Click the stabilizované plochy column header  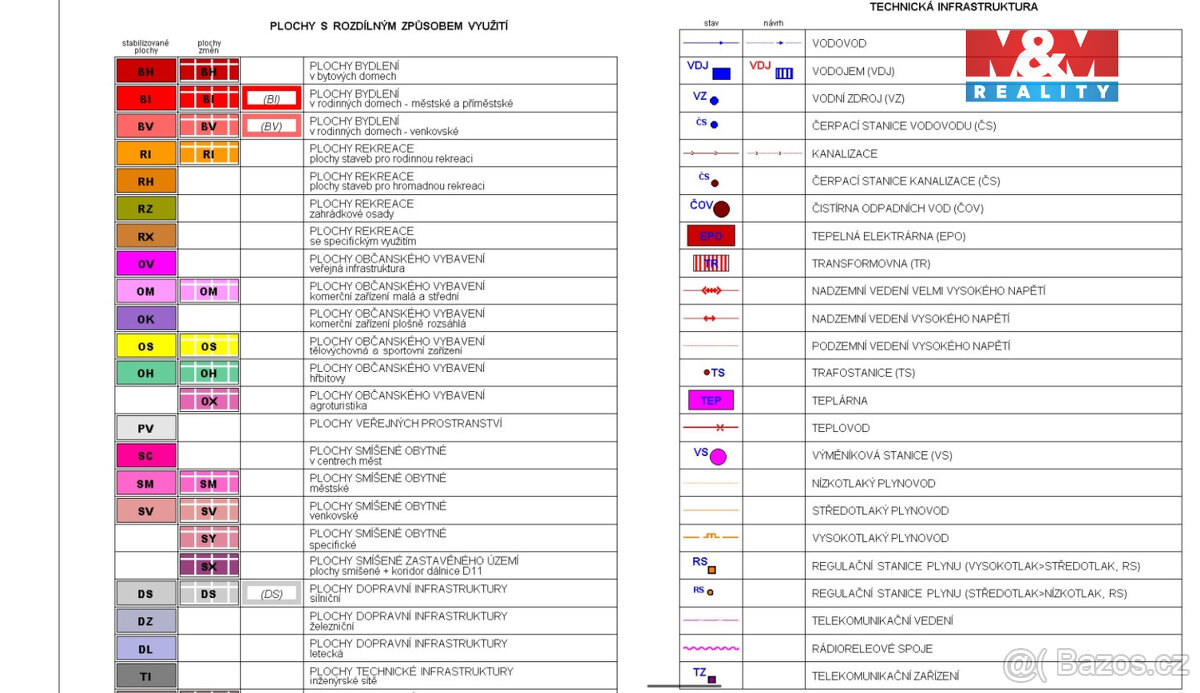146,46
